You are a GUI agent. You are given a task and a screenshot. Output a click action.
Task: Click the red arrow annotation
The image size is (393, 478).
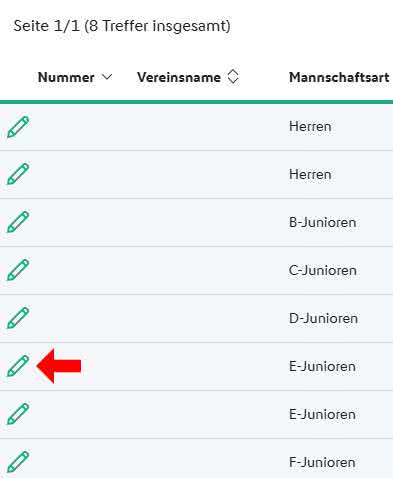tap(59, 366)
